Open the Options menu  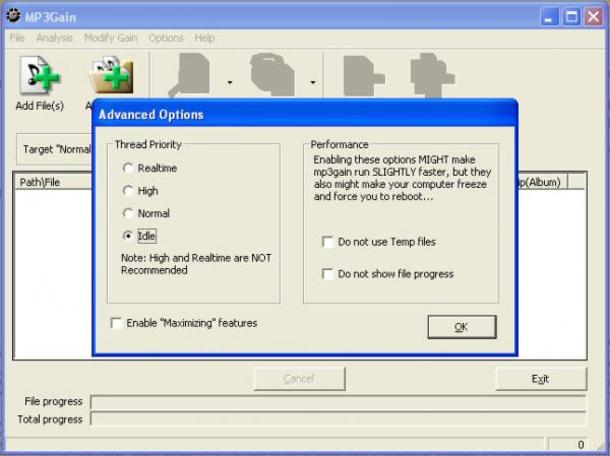pyautogui.click(x=166, y=38)
